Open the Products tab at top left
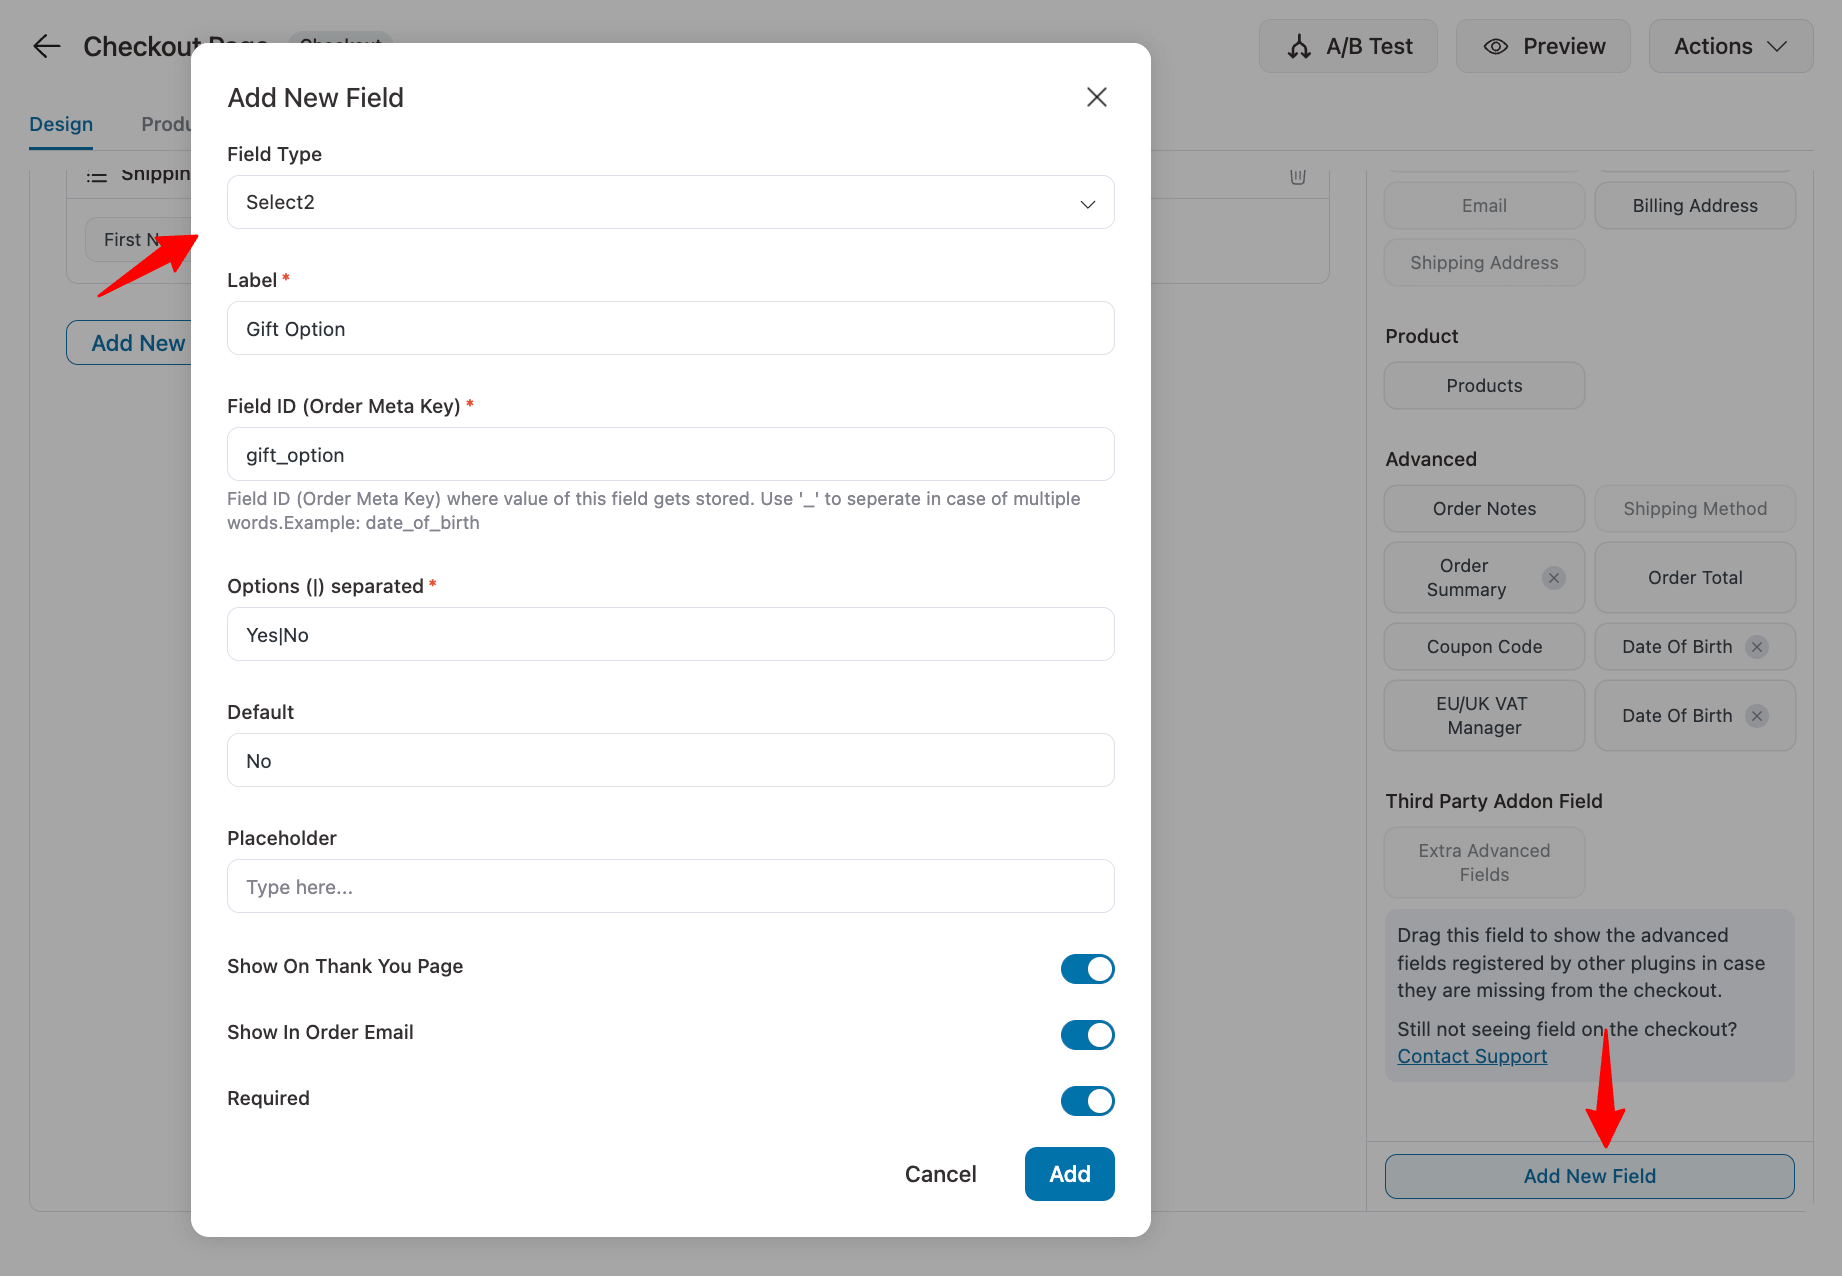Screen dimensions: 1842x1276 tap(168, 123)
